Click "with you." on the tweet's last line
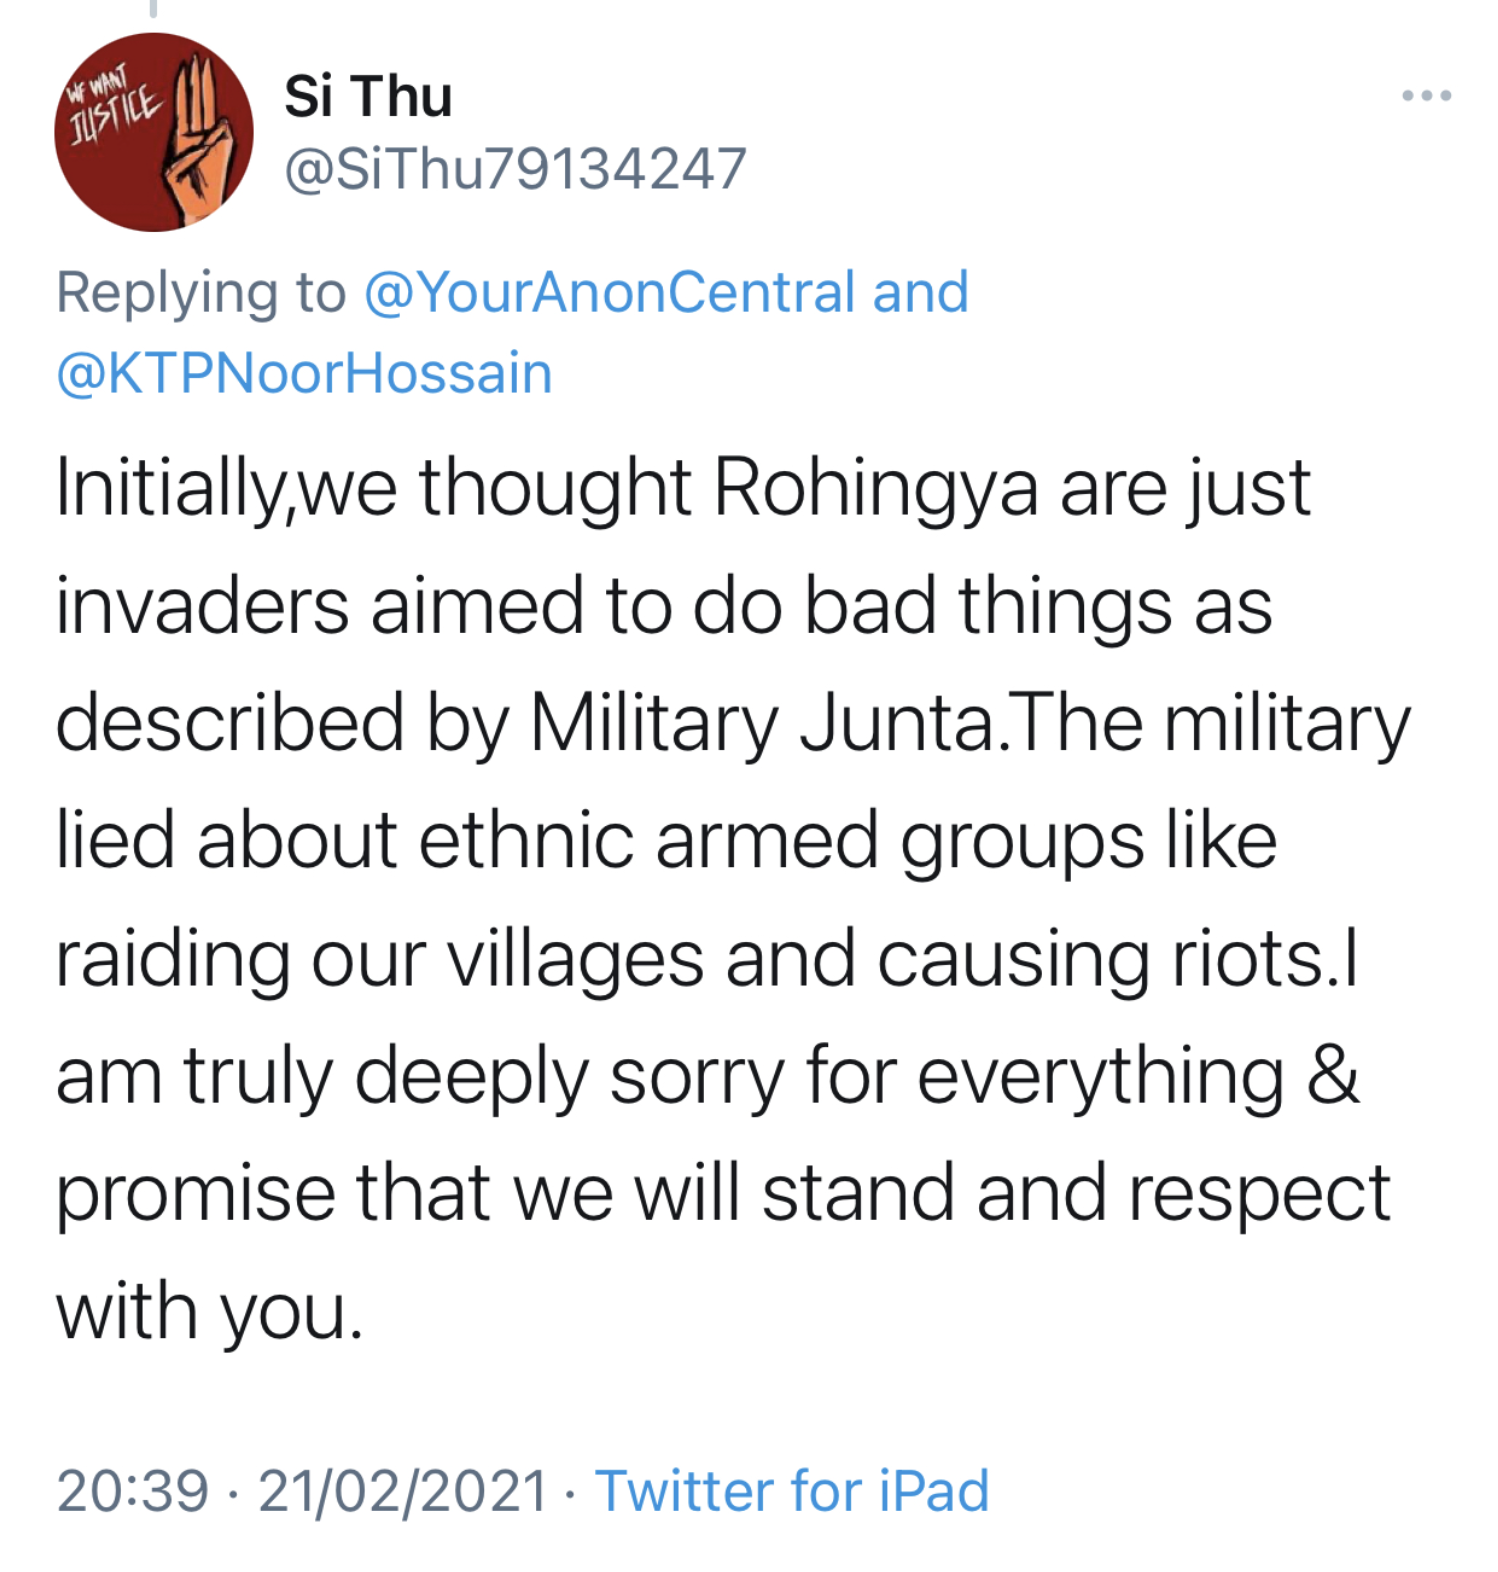Viewport: 1498px width, 1572px height. click(x=209, y=1311)
